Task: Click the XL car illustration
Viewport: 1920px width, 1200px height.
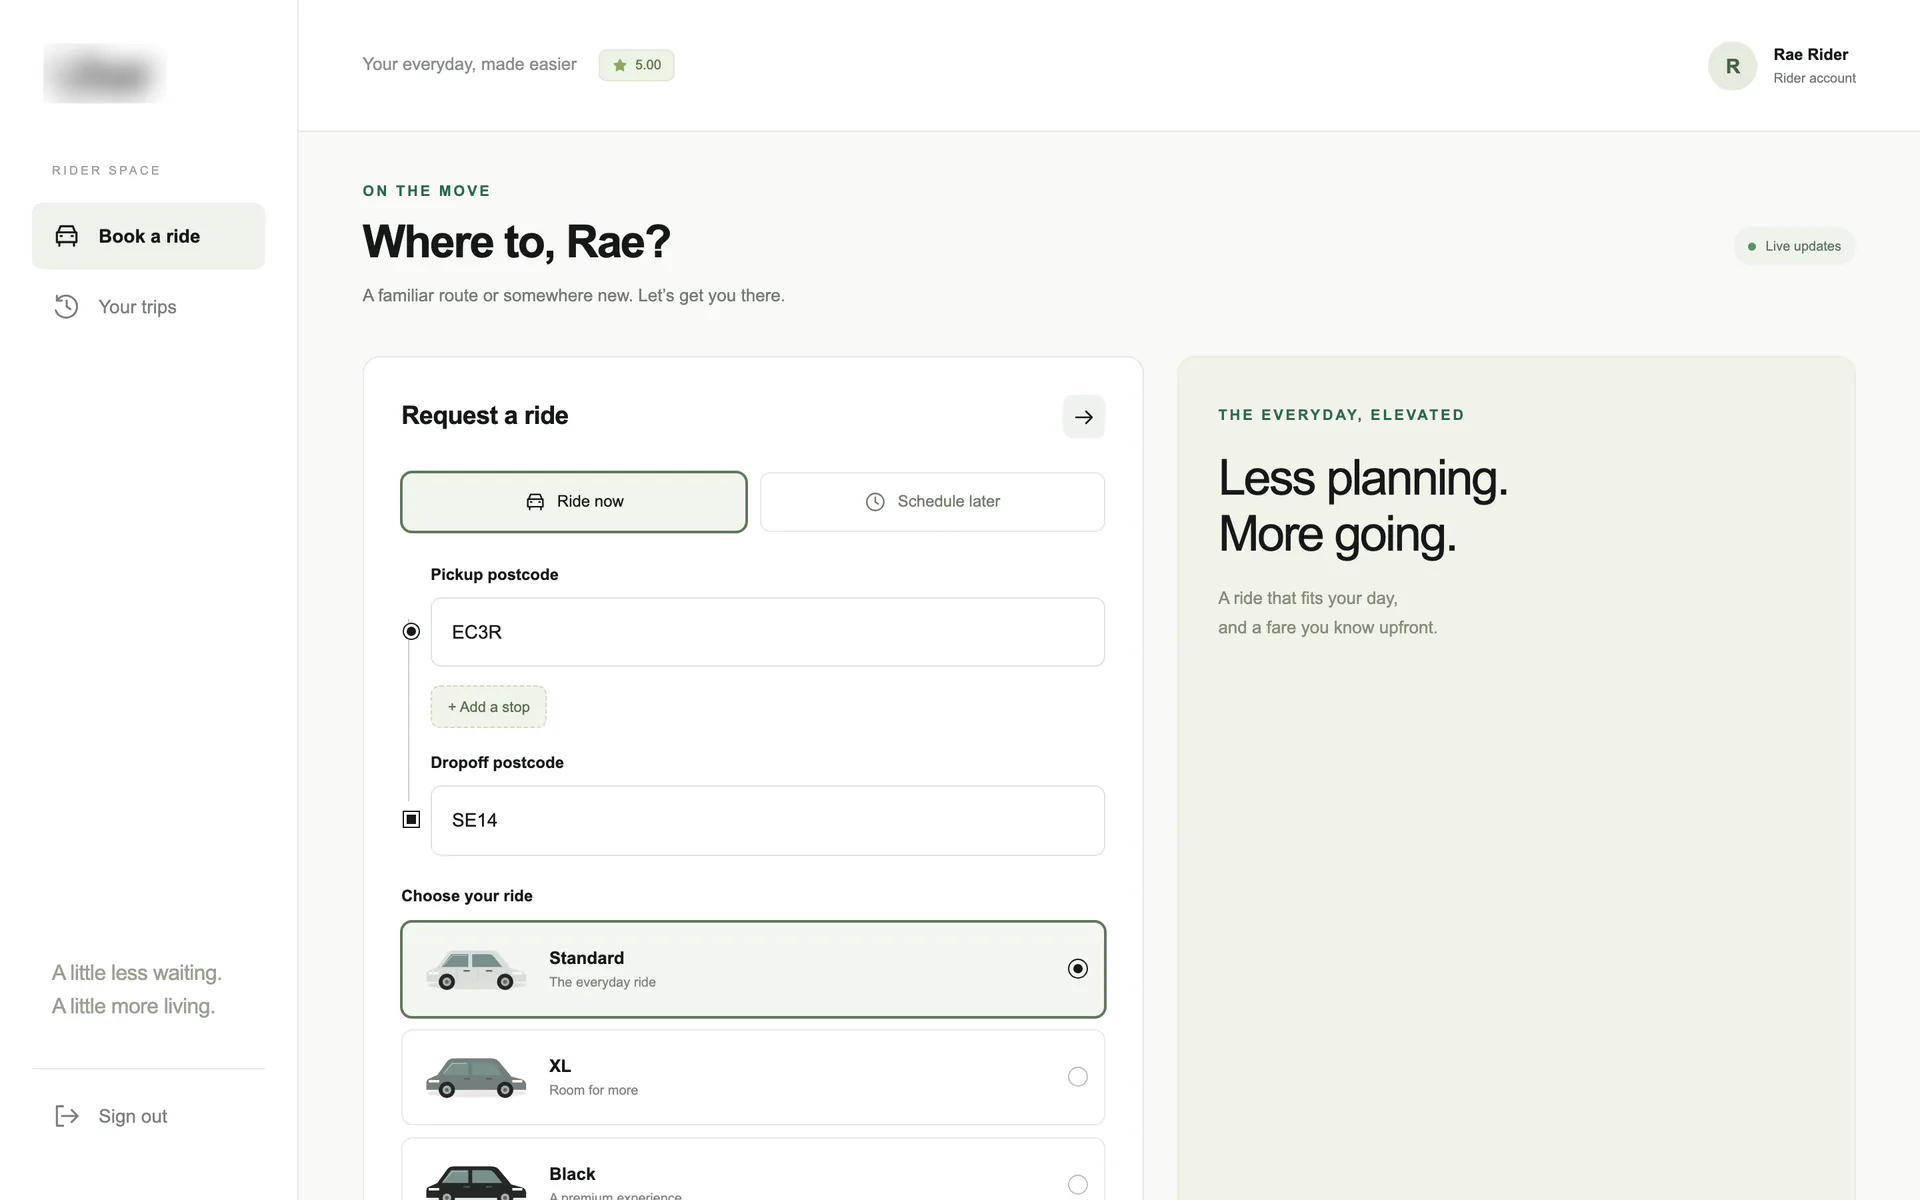Action: [476, 1078]
